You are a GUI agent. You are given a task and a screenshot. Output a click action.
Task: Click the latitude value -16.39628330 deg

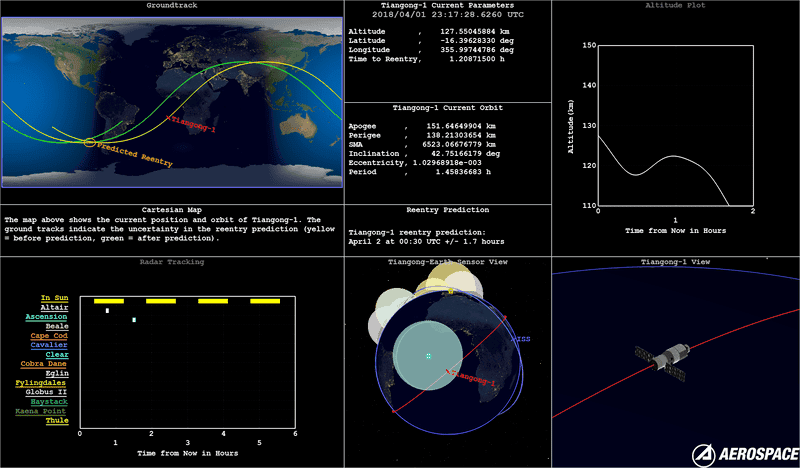tap(477, 41)
